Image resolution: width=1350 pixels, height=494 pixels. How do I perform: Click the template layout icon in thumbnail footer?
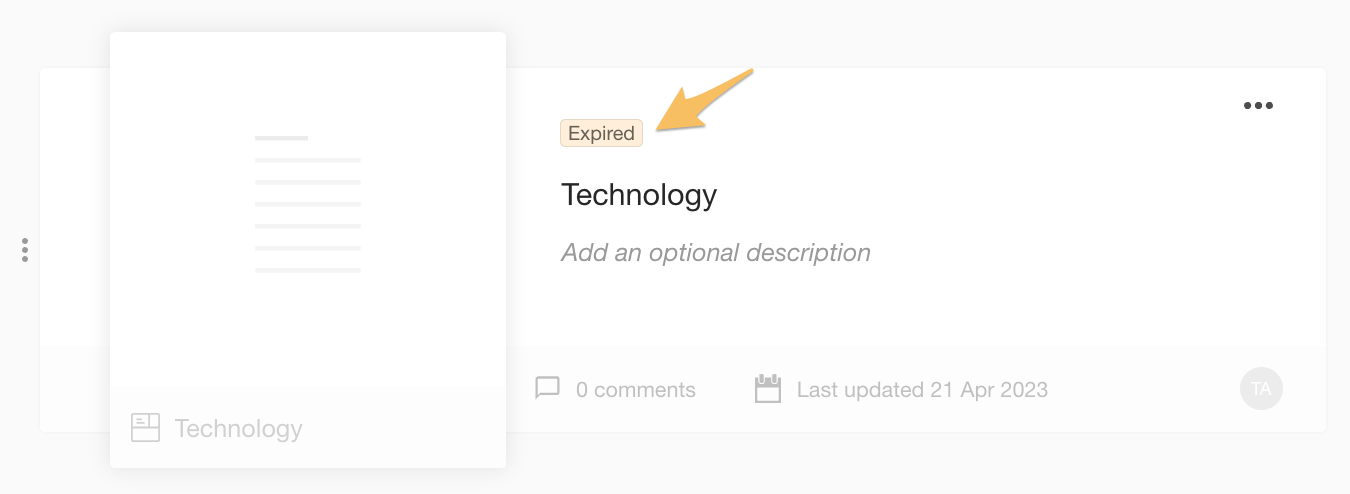146,428
